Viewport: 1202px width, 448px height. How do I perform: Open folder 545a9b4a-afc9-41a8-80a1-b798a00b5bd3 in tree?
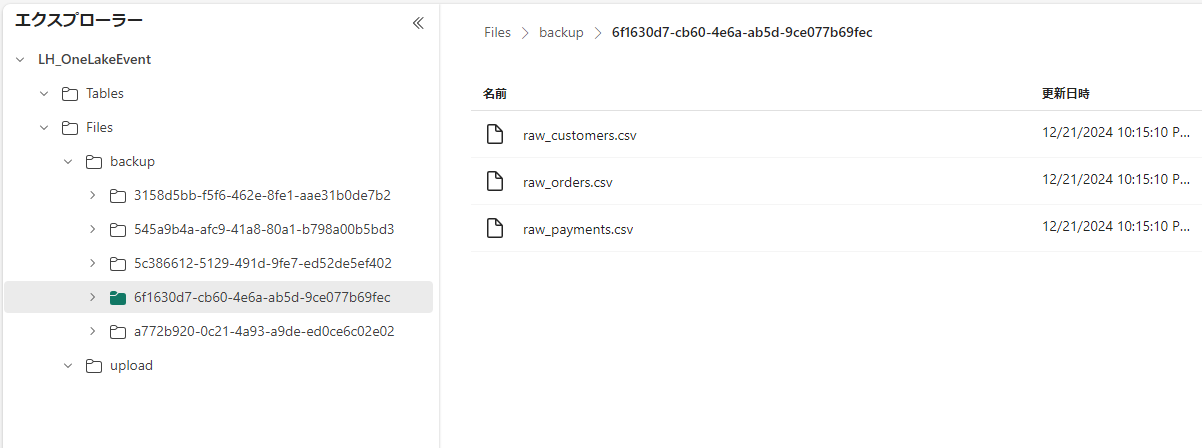pos(264,229)
